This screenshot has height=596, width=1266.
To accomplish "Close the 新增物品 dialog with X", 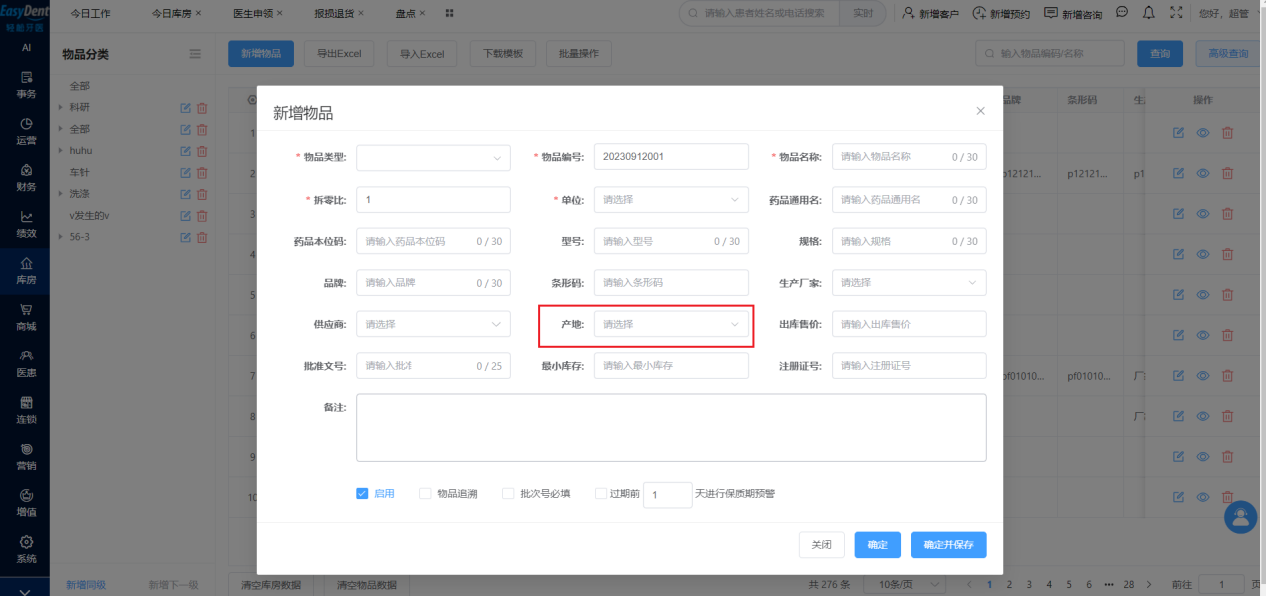I will [980, 111].
